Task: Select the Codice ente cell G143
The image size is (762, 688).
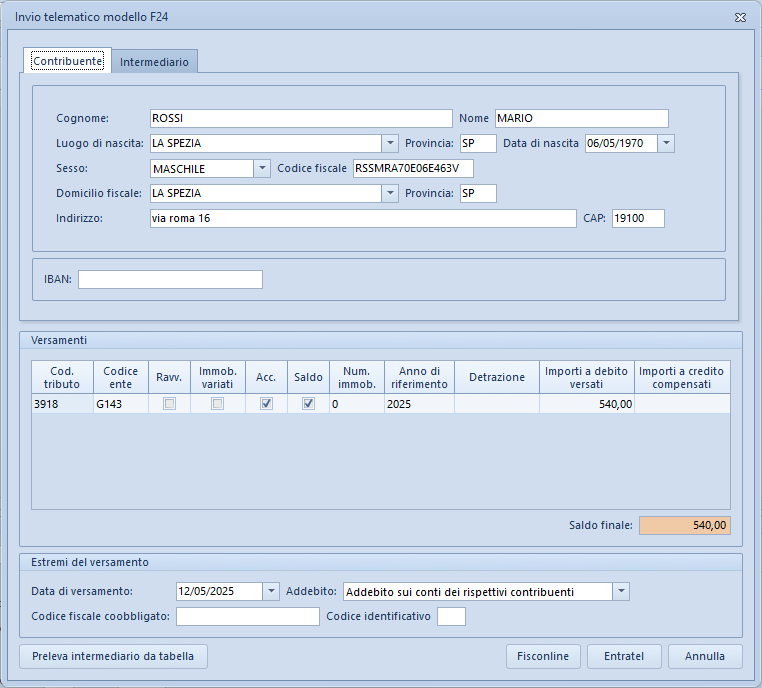Action: click(x=121, y=404)
